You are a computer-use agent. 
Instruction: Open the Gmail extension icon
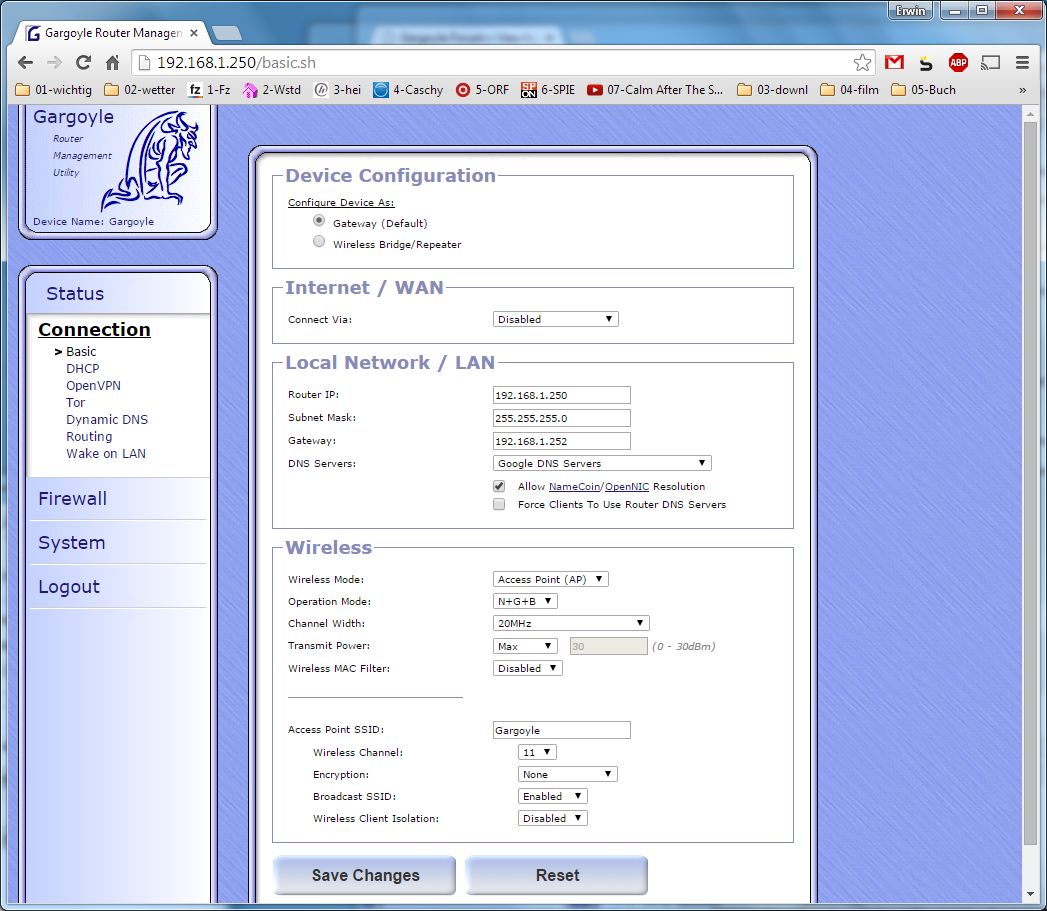[894, 62]
